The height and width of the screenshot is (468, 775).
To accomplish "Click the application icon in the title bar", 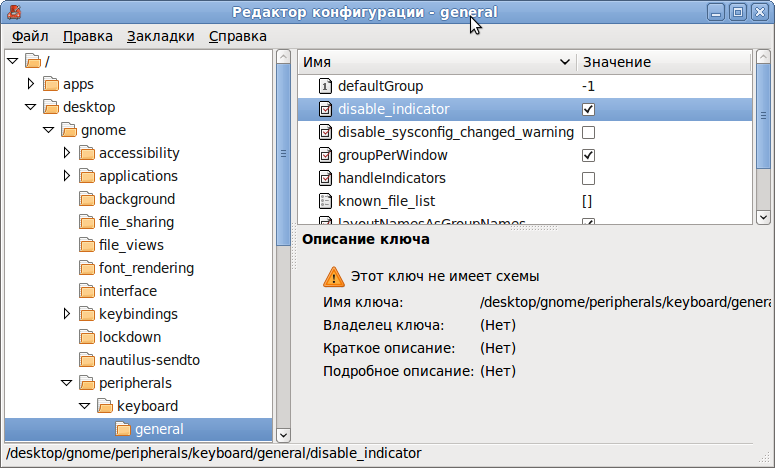I will [x=14, y=12].
